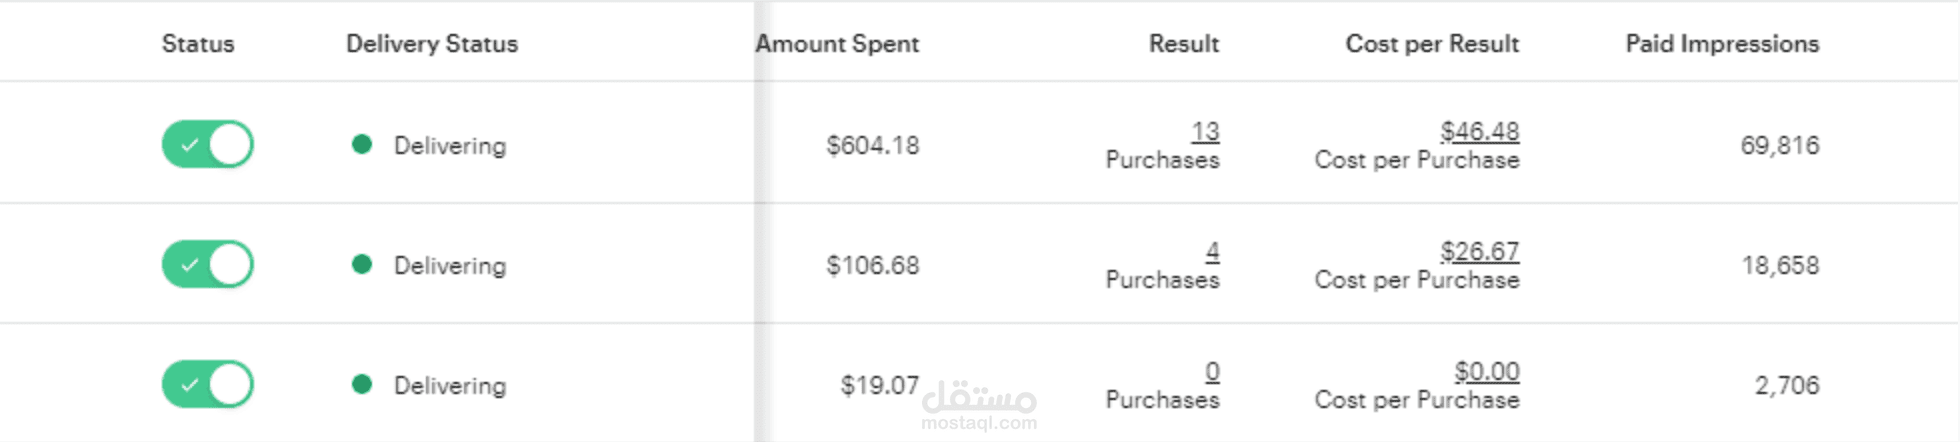
Task: Sort by the Paid Impressions column header
Action: point(1722,44)
